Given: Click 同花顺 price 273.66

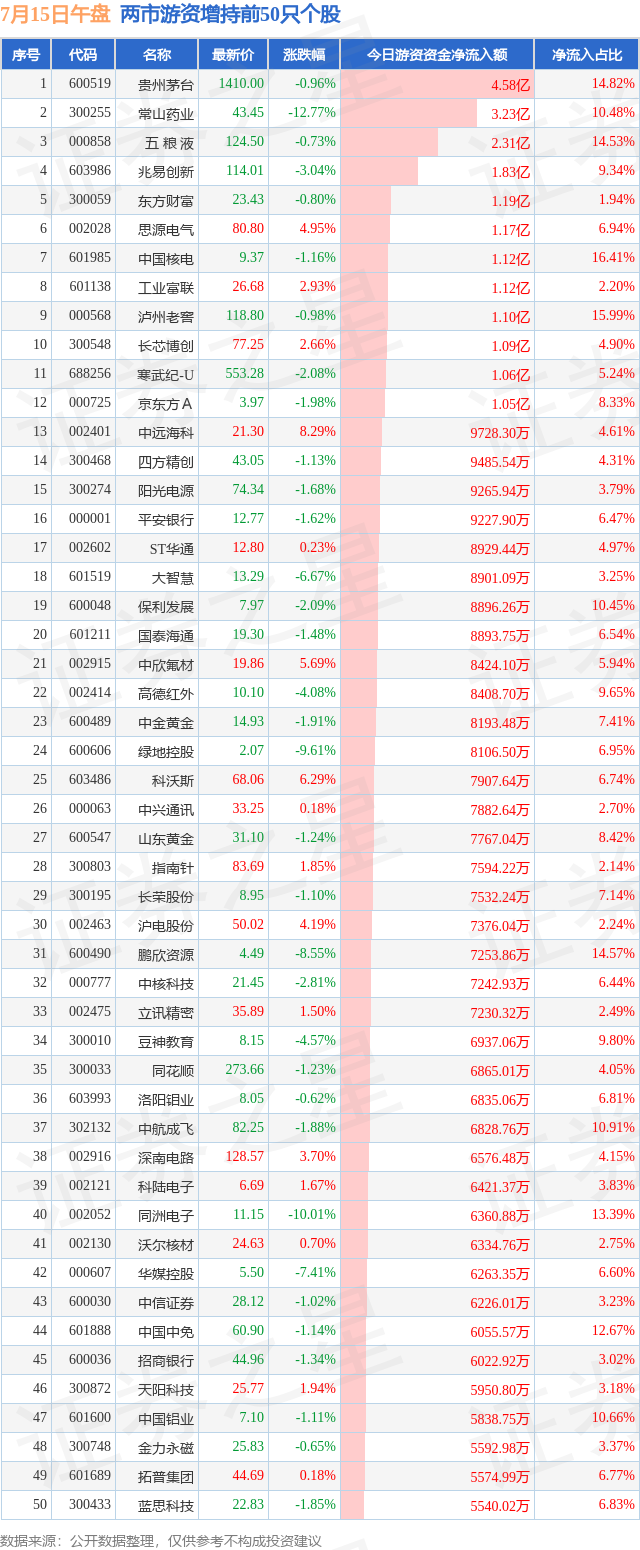Looking at the screenshot, I should point(245,1070).
